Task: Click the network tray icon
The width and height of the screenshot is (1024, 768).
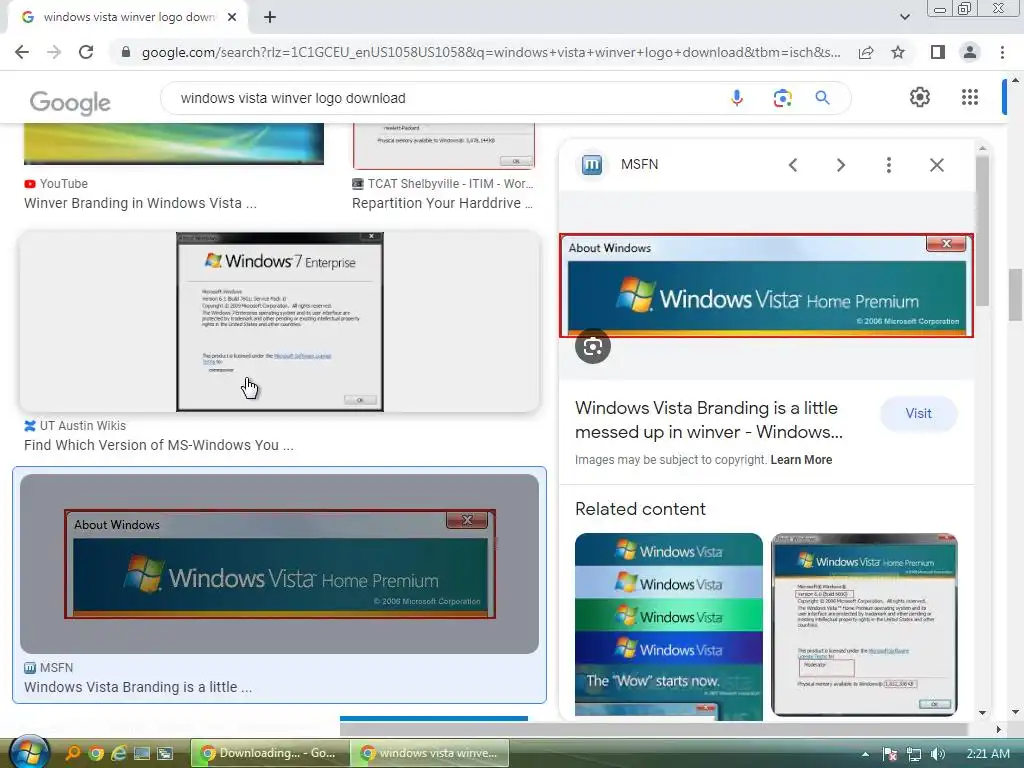Action: (x=914, y=754)
